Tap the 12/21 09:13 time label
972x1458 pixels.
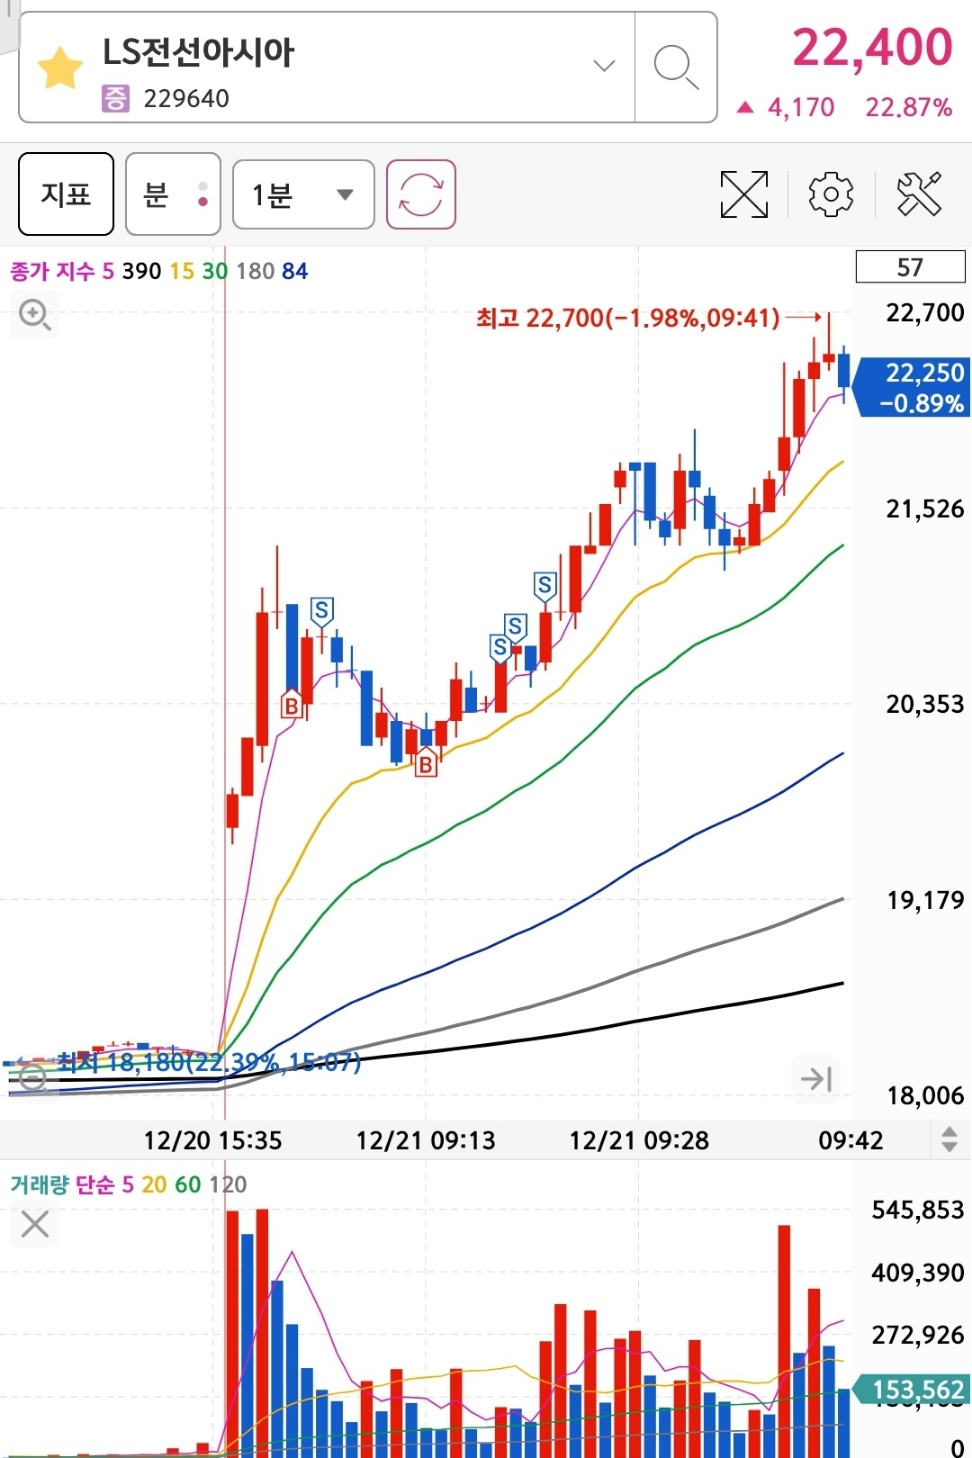point(426,1140)
